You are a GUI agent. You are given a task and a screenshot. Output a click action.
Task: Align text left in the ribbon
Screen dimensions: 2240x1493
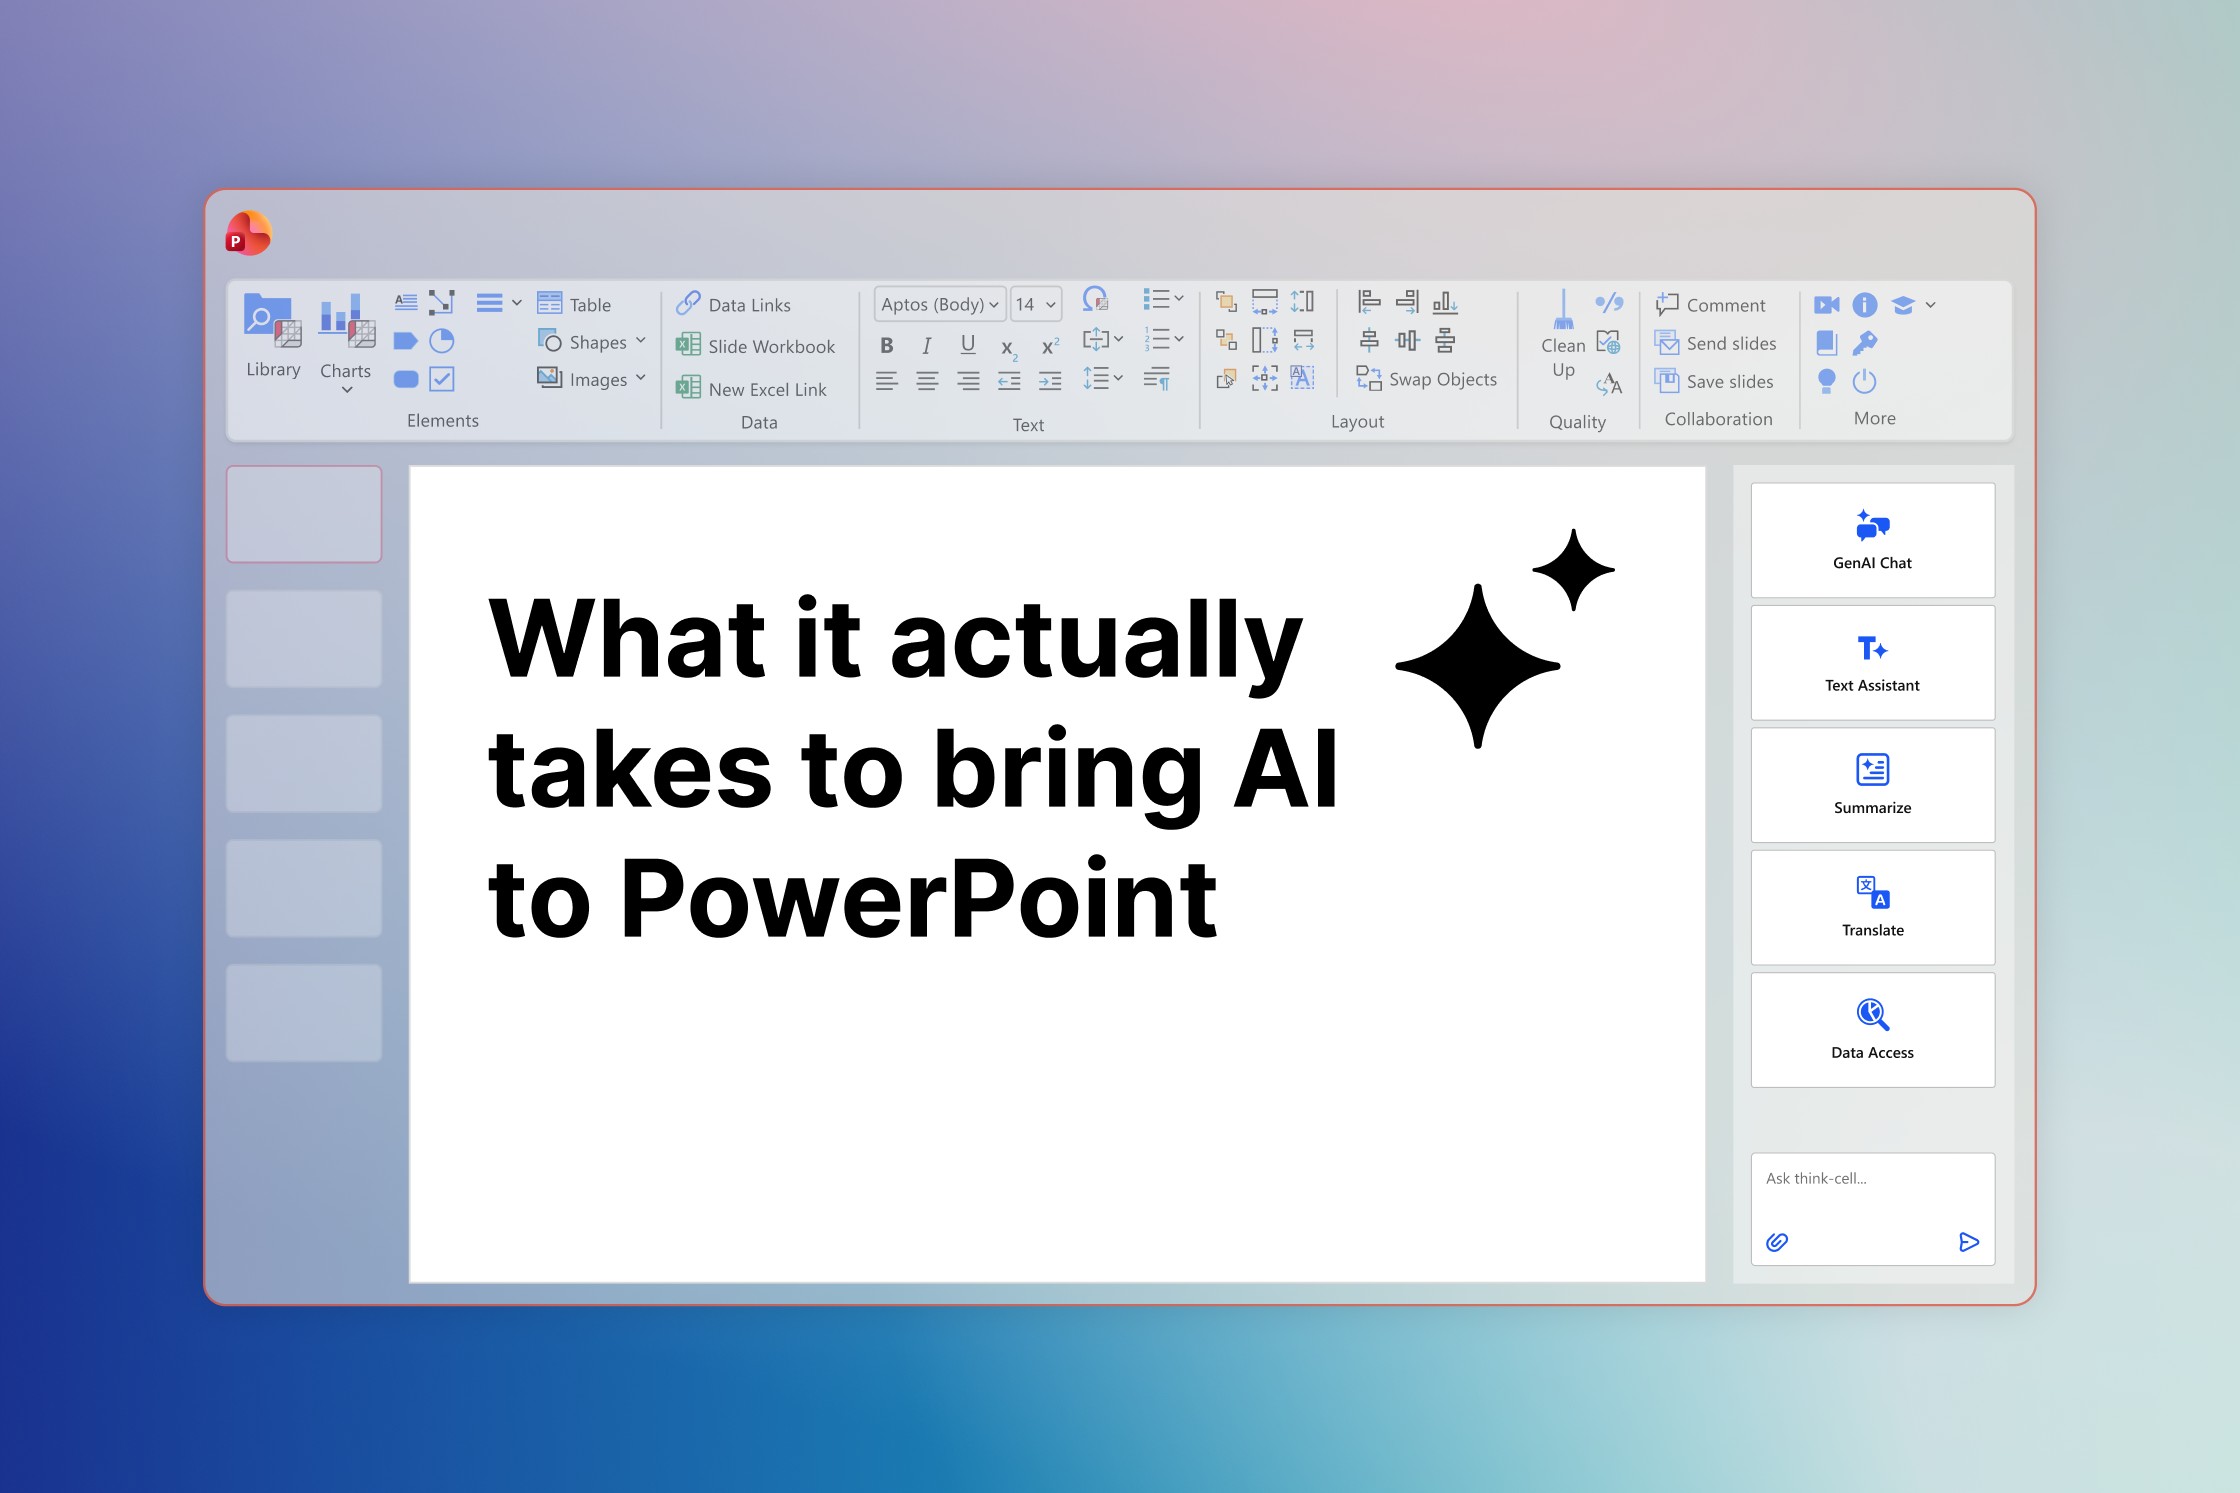point(887,381)
